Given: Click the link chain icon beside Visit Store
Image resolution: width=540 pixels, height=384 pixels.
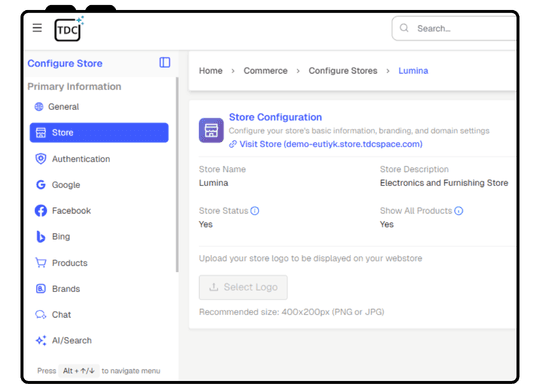Looking at the screenshot, I should pyautogui.click(x=233, y=144).
